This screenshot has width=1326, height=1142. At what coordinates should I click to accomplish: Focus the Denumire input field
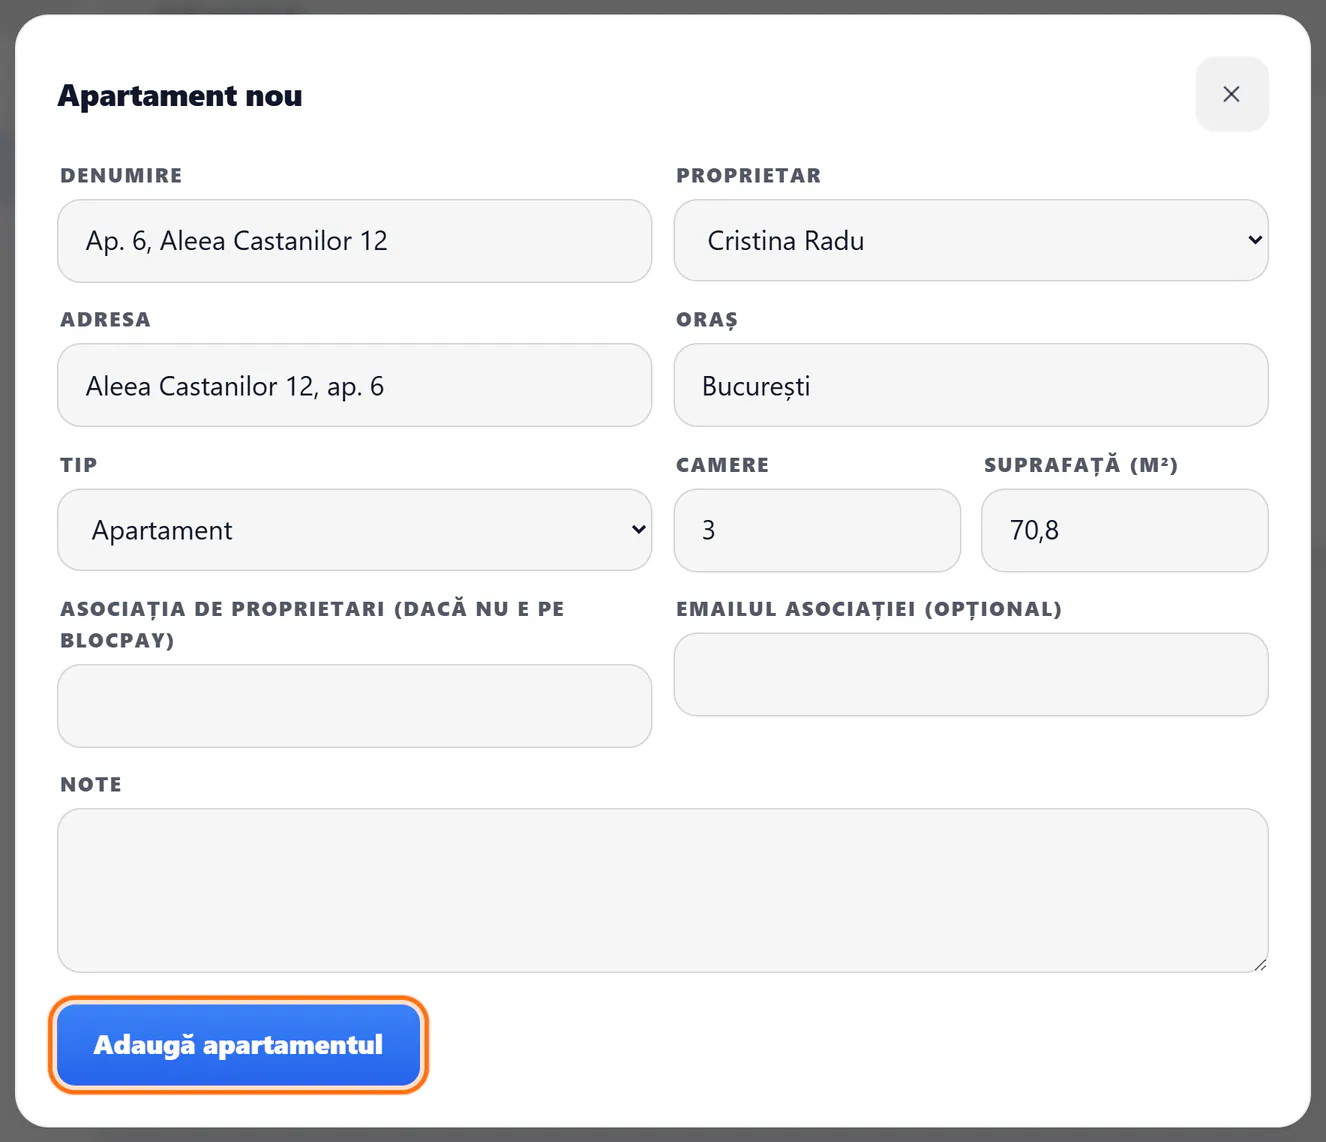click(x=355, y=241)
